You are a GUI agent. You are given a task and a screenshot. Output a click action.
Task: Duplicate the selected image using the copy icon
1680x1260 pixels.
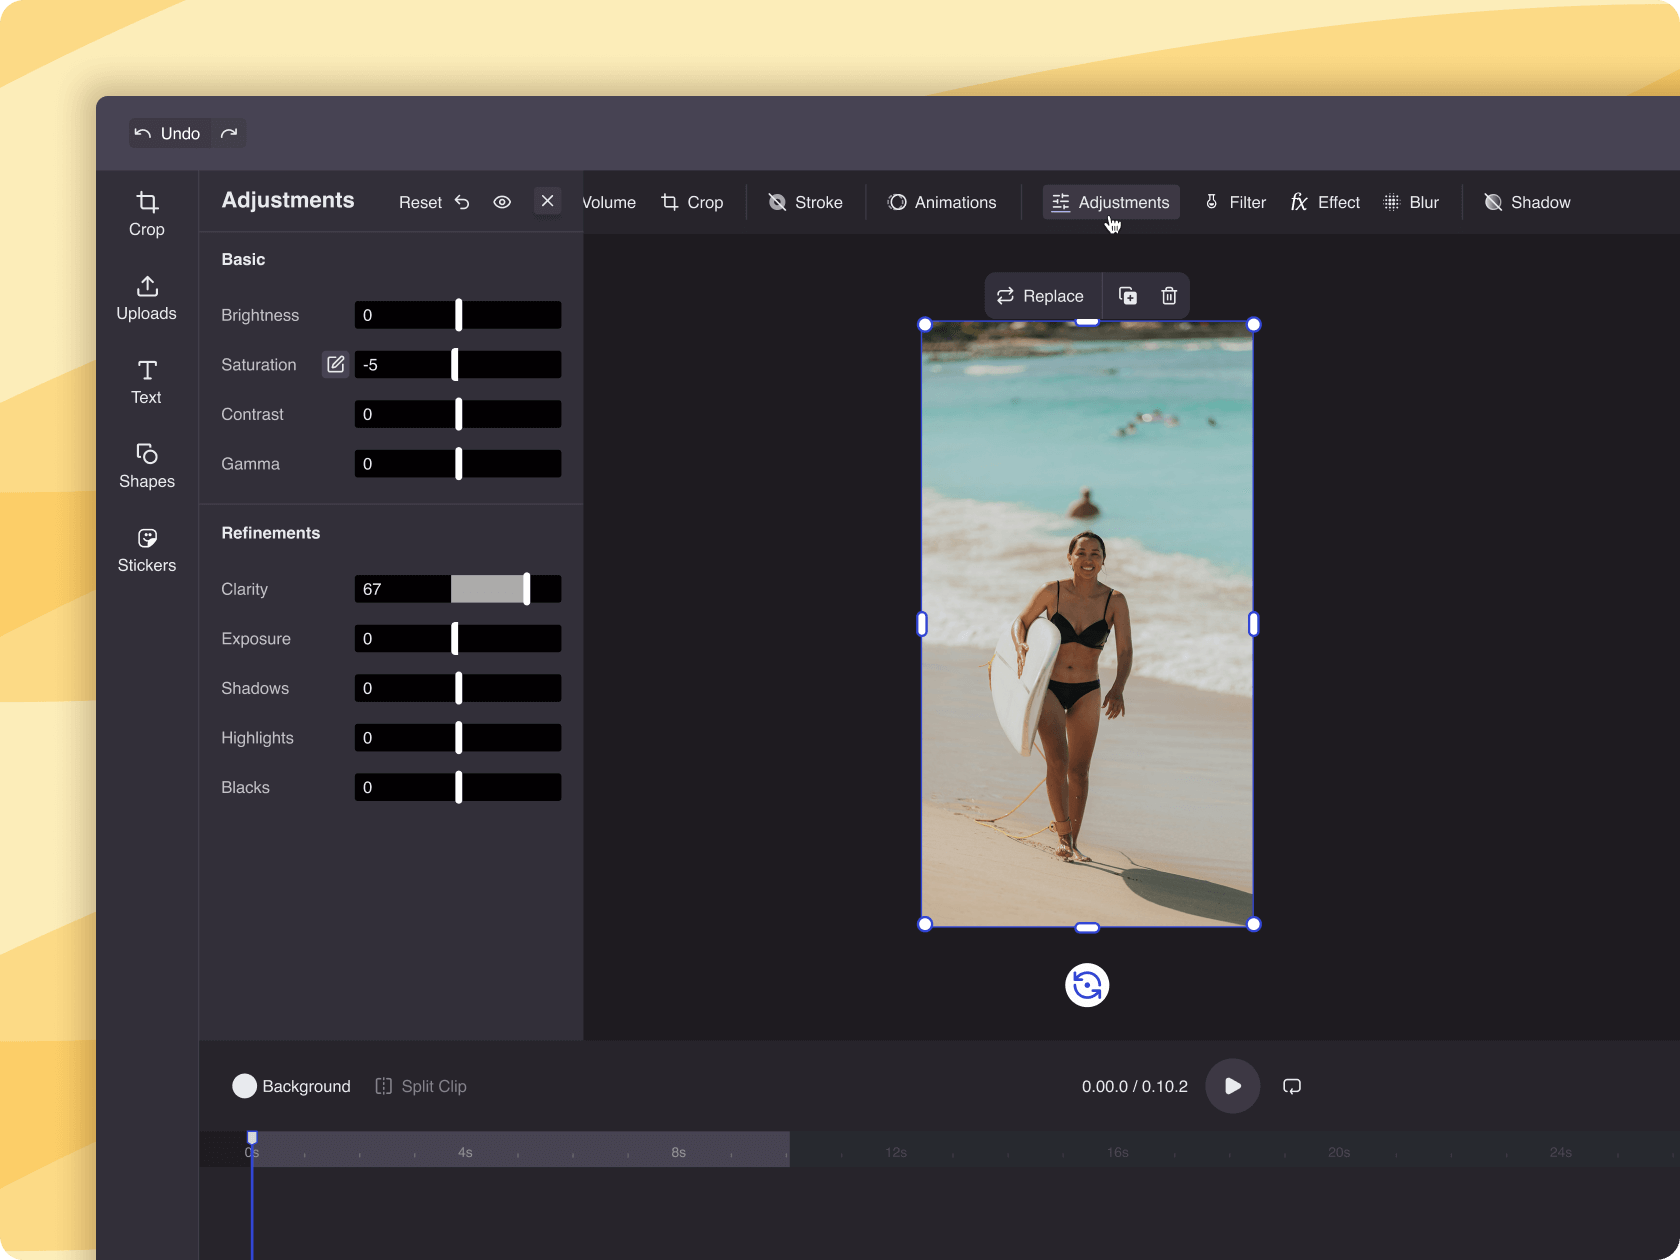pyautogui.click(x=1127, y=296)
